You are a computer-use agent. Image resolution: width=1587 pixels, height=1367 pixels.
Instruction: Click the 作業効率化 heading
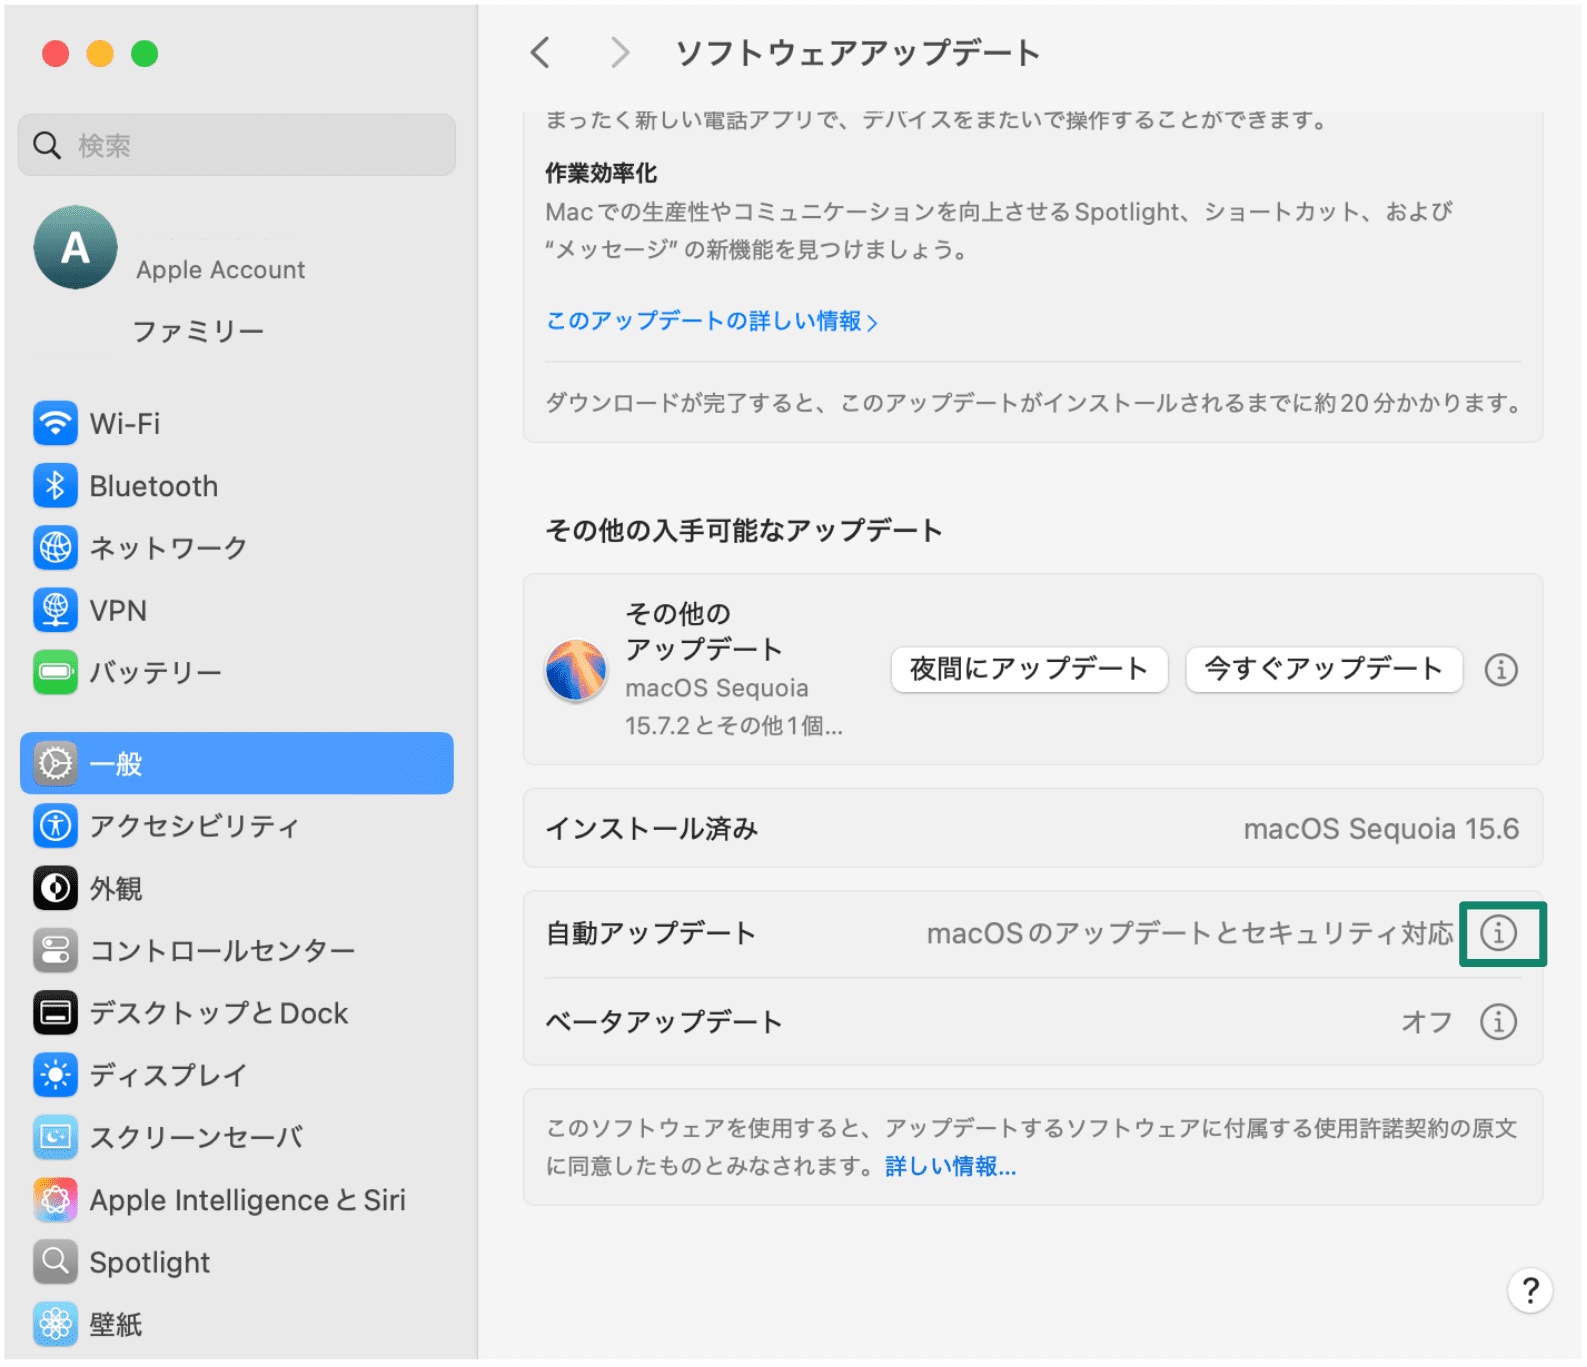pyautogui.click(x=601, y=173)
